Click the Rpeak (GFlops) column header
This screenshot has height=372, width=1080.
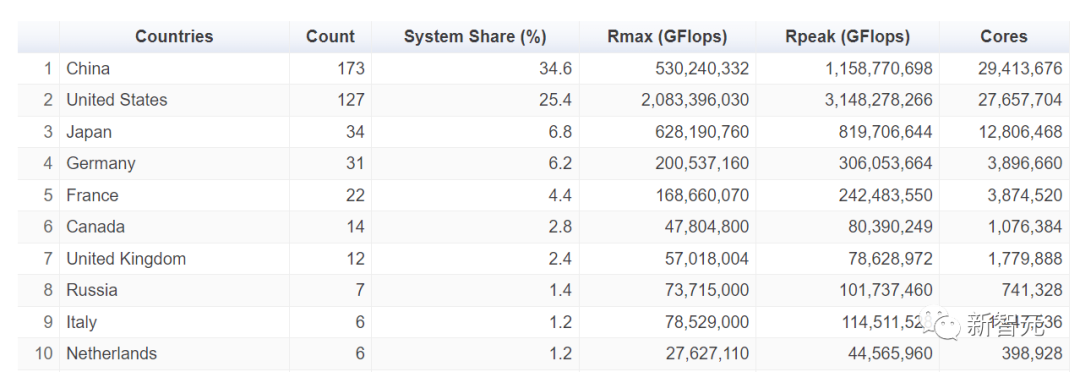tap(848, 37)
